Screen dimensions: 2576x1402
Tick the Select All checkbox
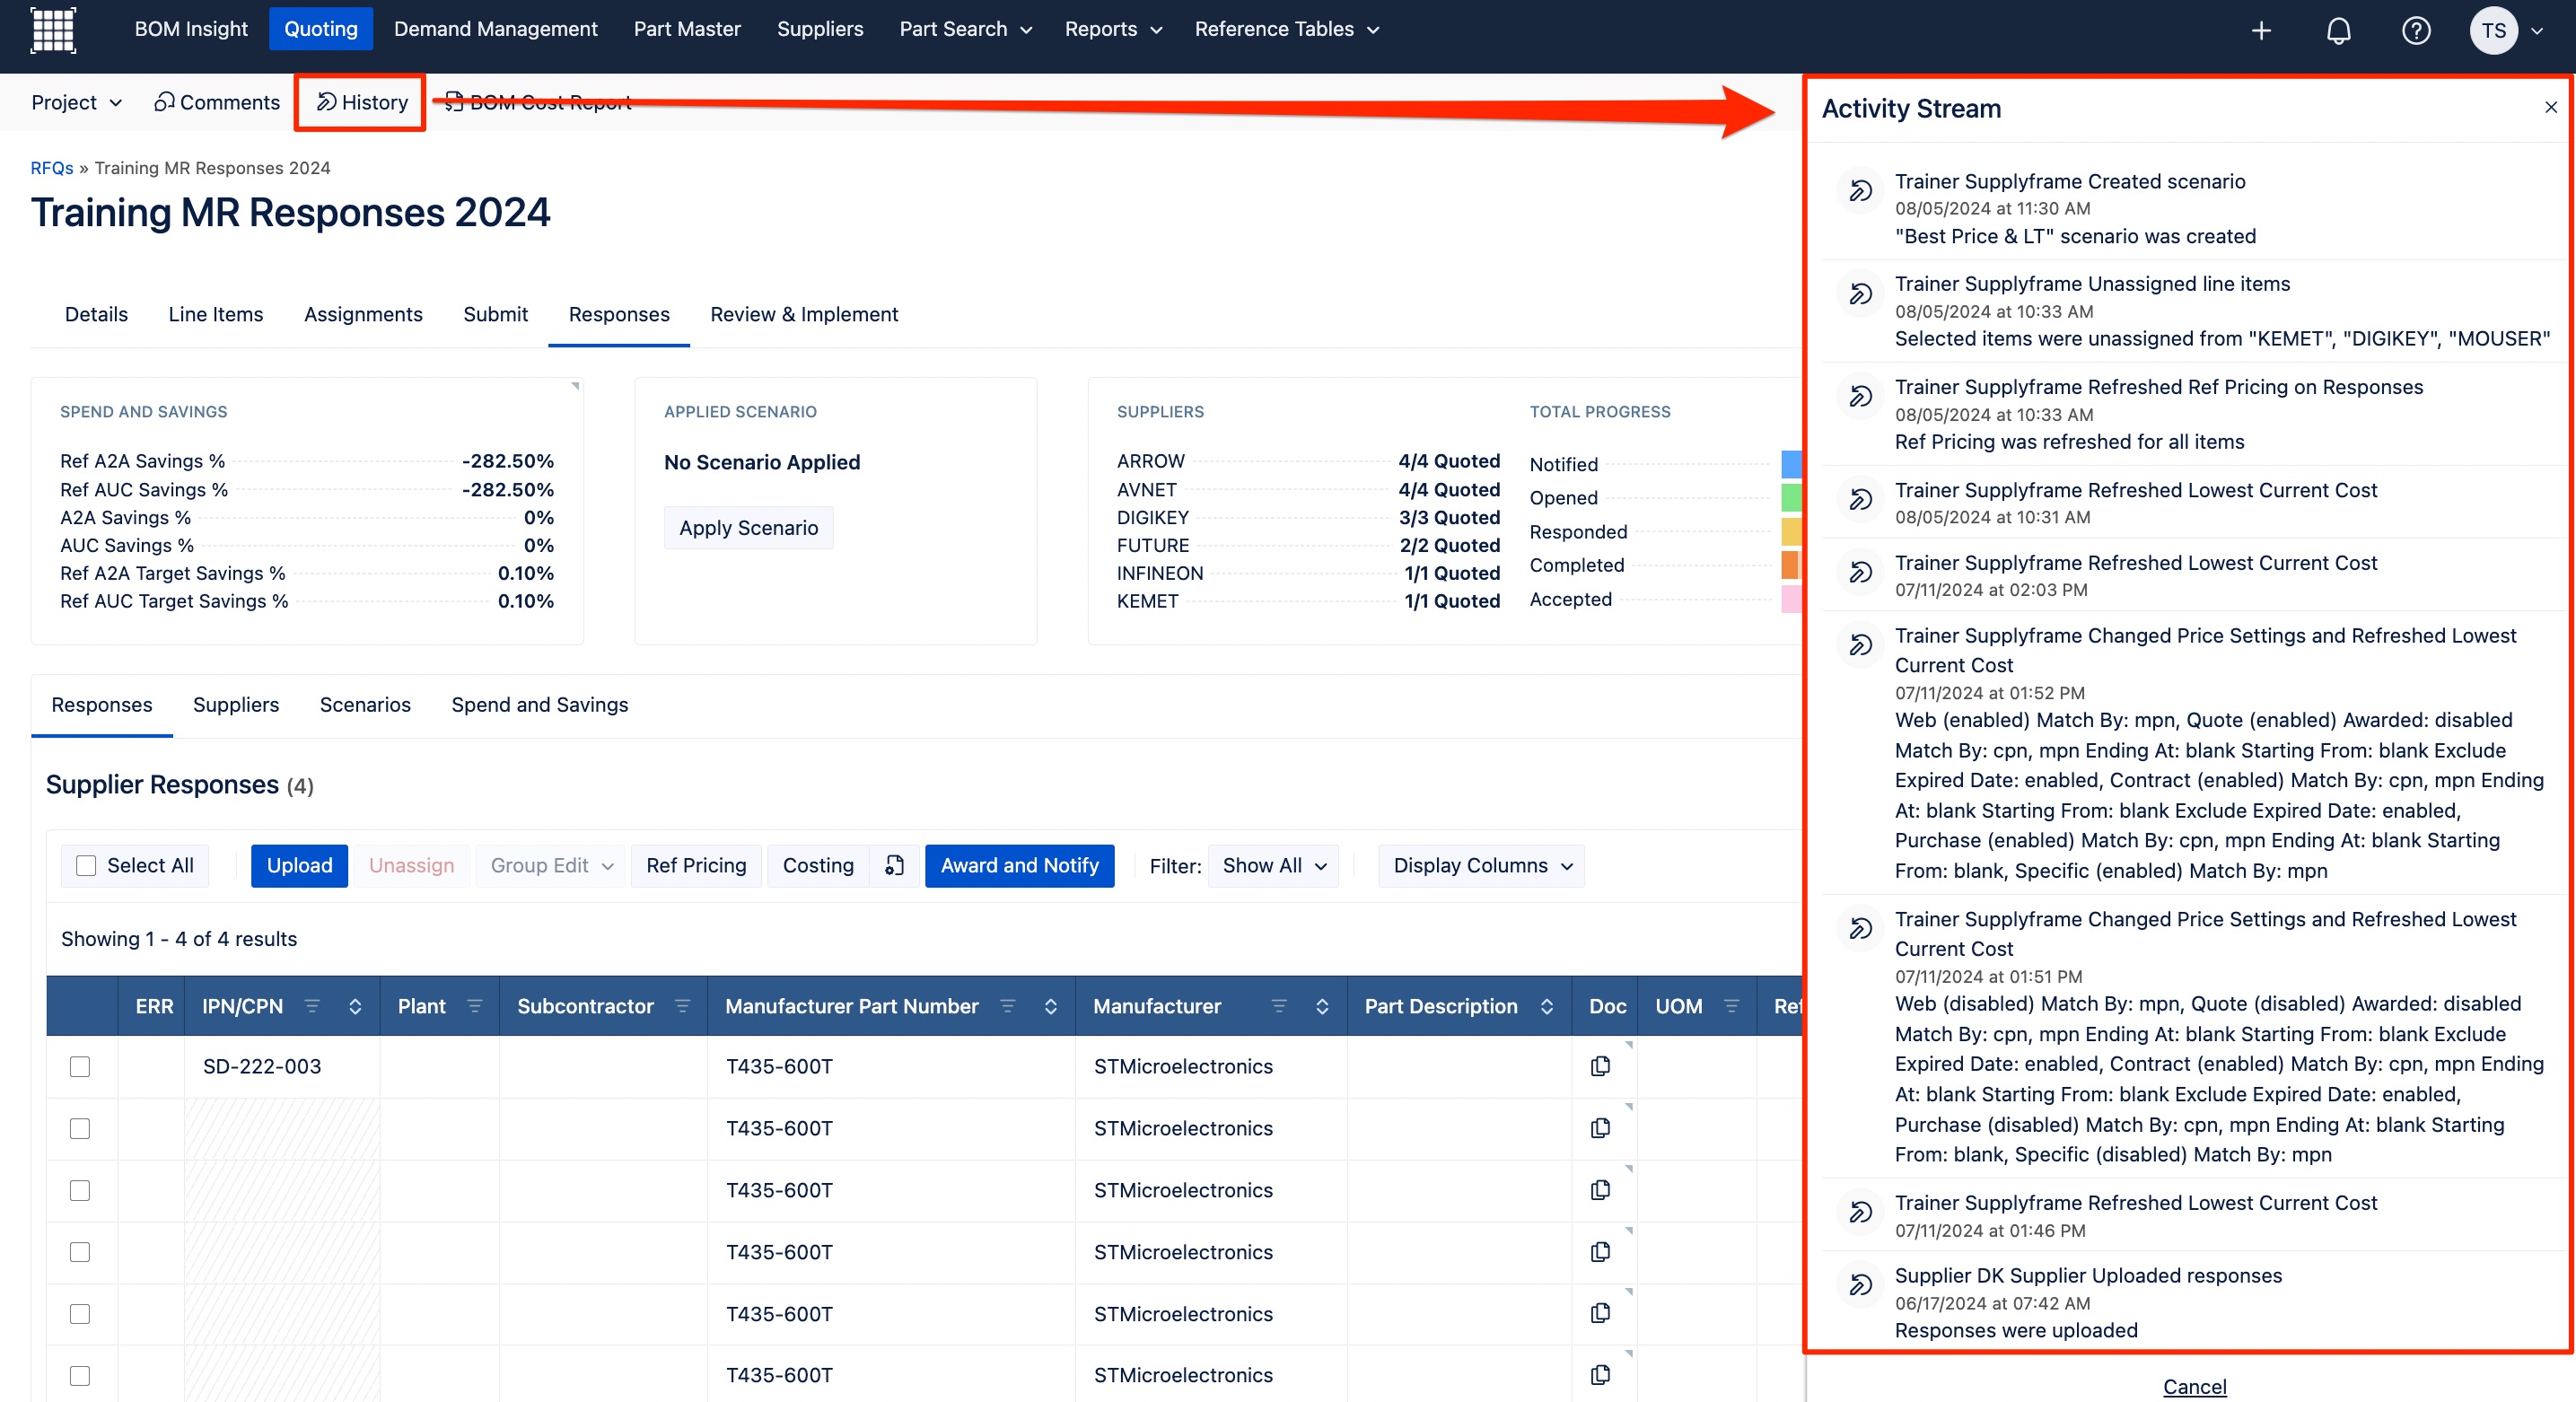pyautogui.click(x=87, y=866)
